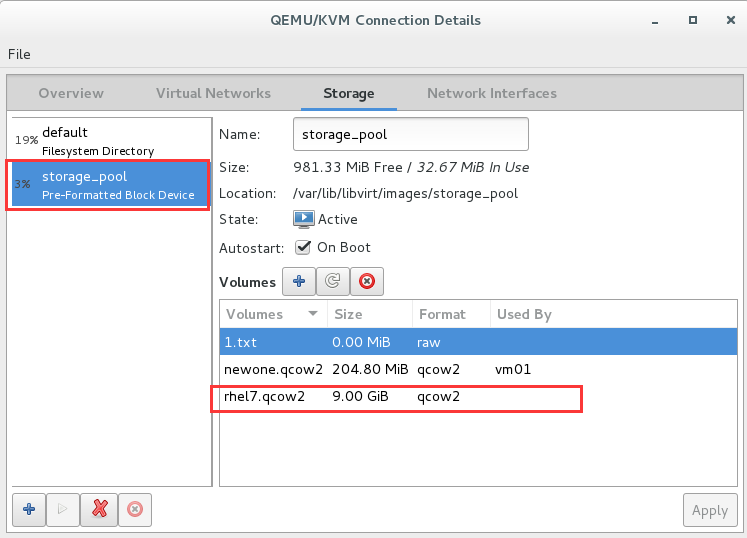
Task: Sort by the Volumes column arrow
Action: (313, 314)
